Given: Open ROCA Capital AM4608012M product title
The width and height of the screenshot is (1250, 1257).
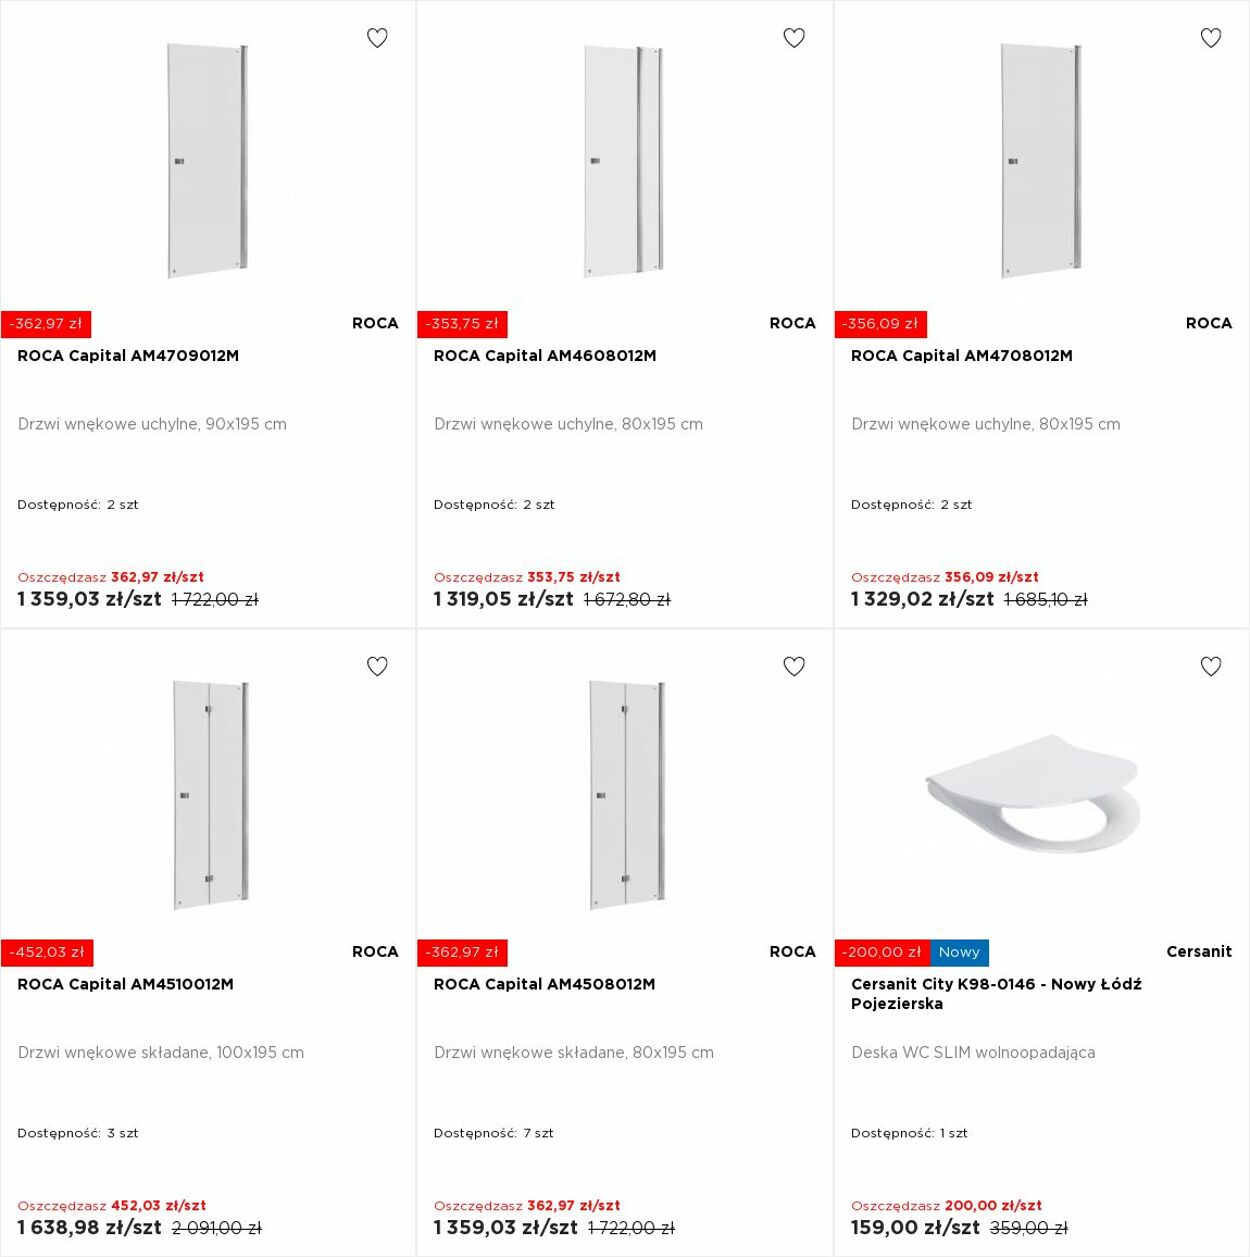Looking at the screenshot, I should pyautogui.click(x=545, y=356).
